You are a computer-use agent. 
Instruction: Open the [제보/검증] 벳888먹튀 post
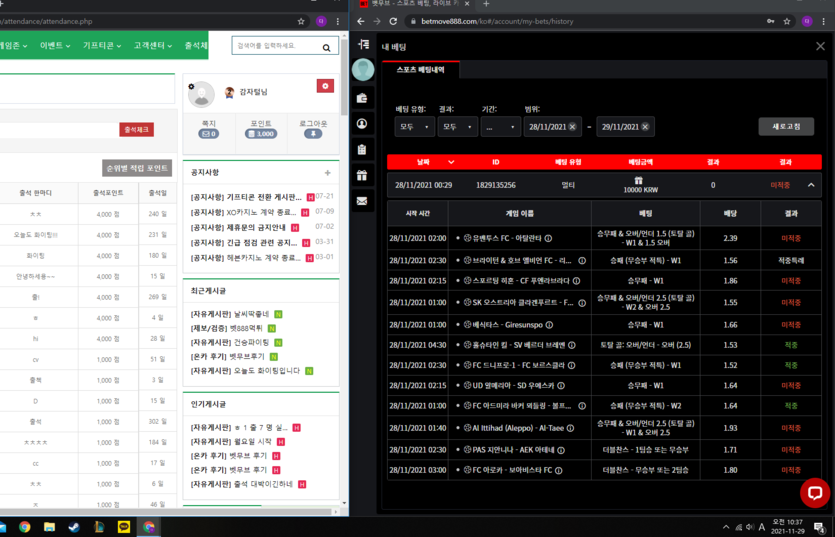click(226, 328)
